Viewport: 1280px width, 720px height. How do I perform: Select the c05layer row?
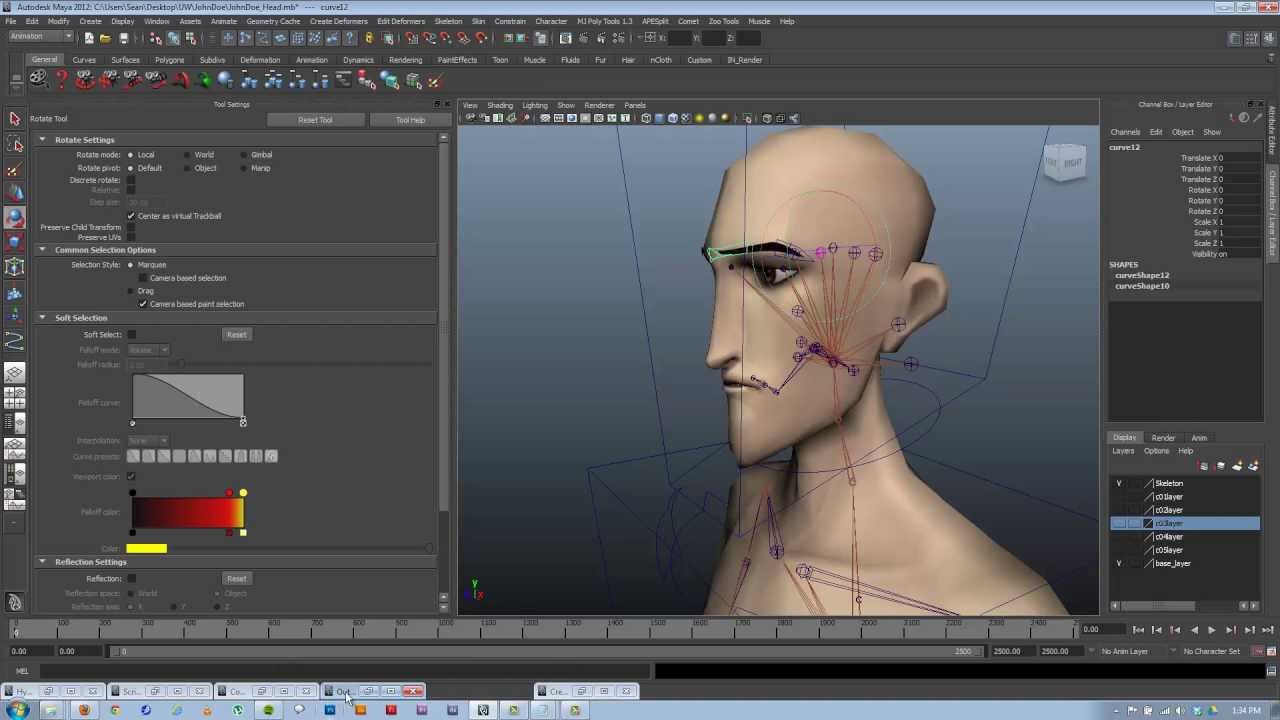click(1185, 551)
